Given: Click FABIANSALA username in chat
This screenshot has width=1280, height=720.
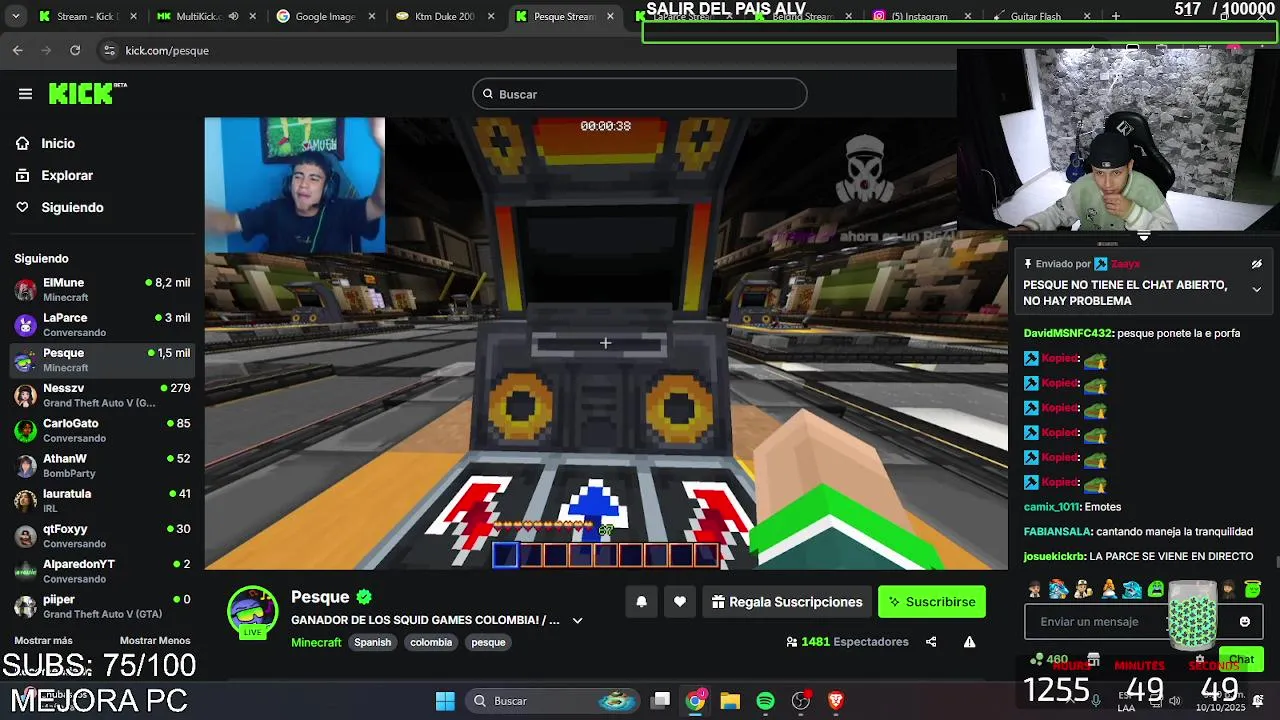Looking at the screenshot, I should point(1058,532).
